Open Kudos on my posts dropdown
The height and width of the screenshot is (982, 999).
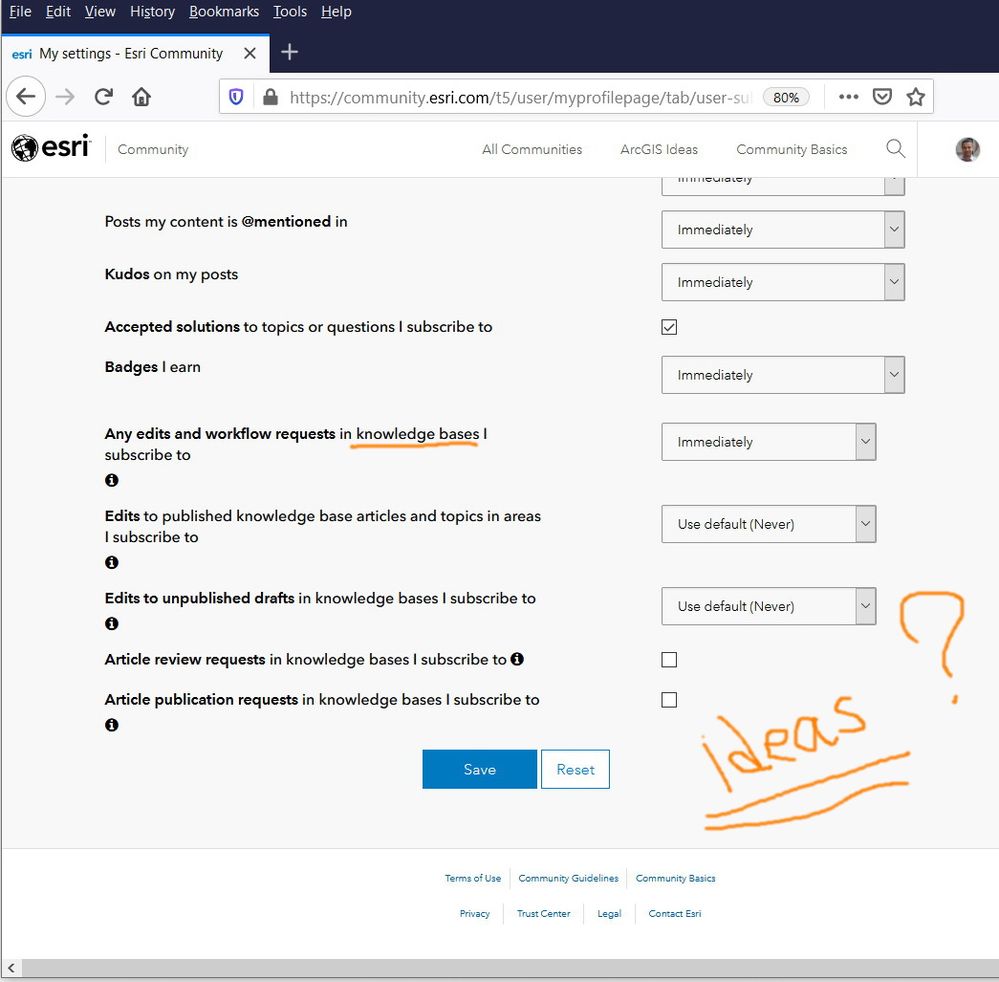click(783, 282)
